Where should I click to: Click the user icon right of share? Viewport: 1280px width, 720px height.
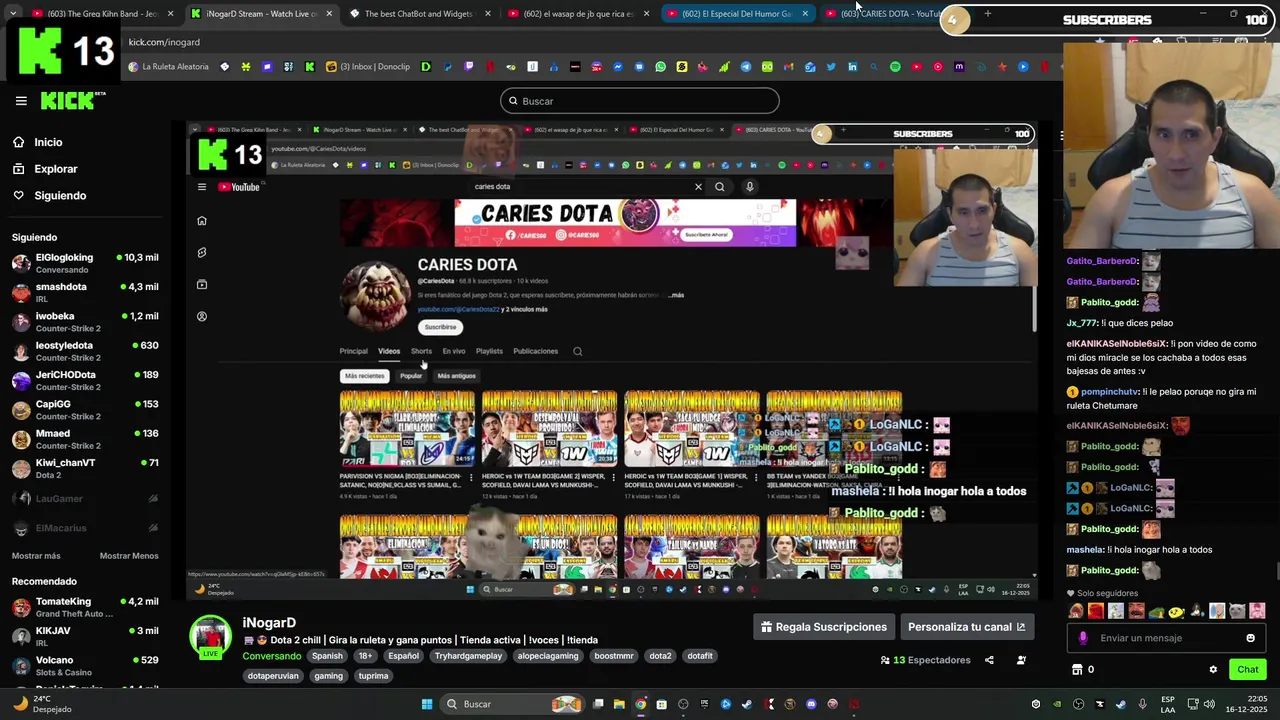(x=1021, y=660)
